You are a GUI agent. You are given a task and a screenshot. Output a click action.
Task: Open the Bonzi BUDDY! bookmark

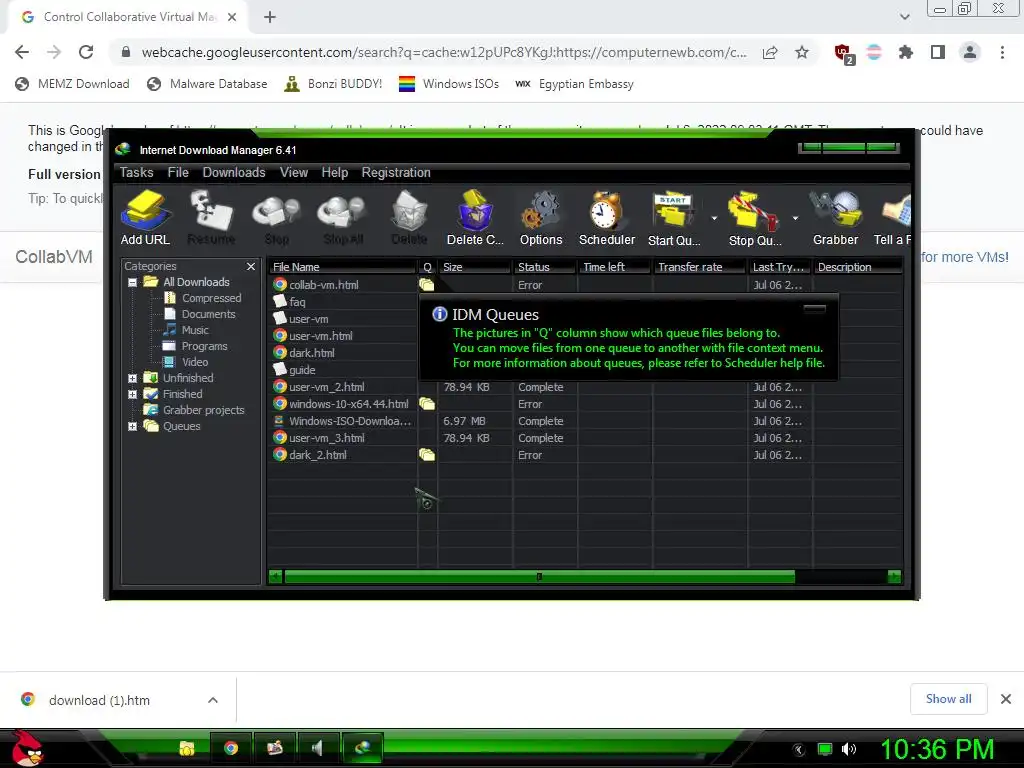coord(333,84)
